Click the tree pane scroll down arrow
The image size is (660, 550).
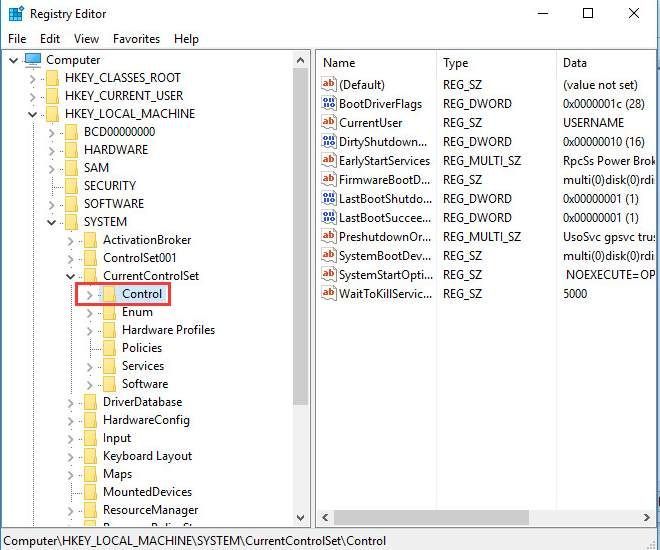pyautogui.click(x=300, y=518)
